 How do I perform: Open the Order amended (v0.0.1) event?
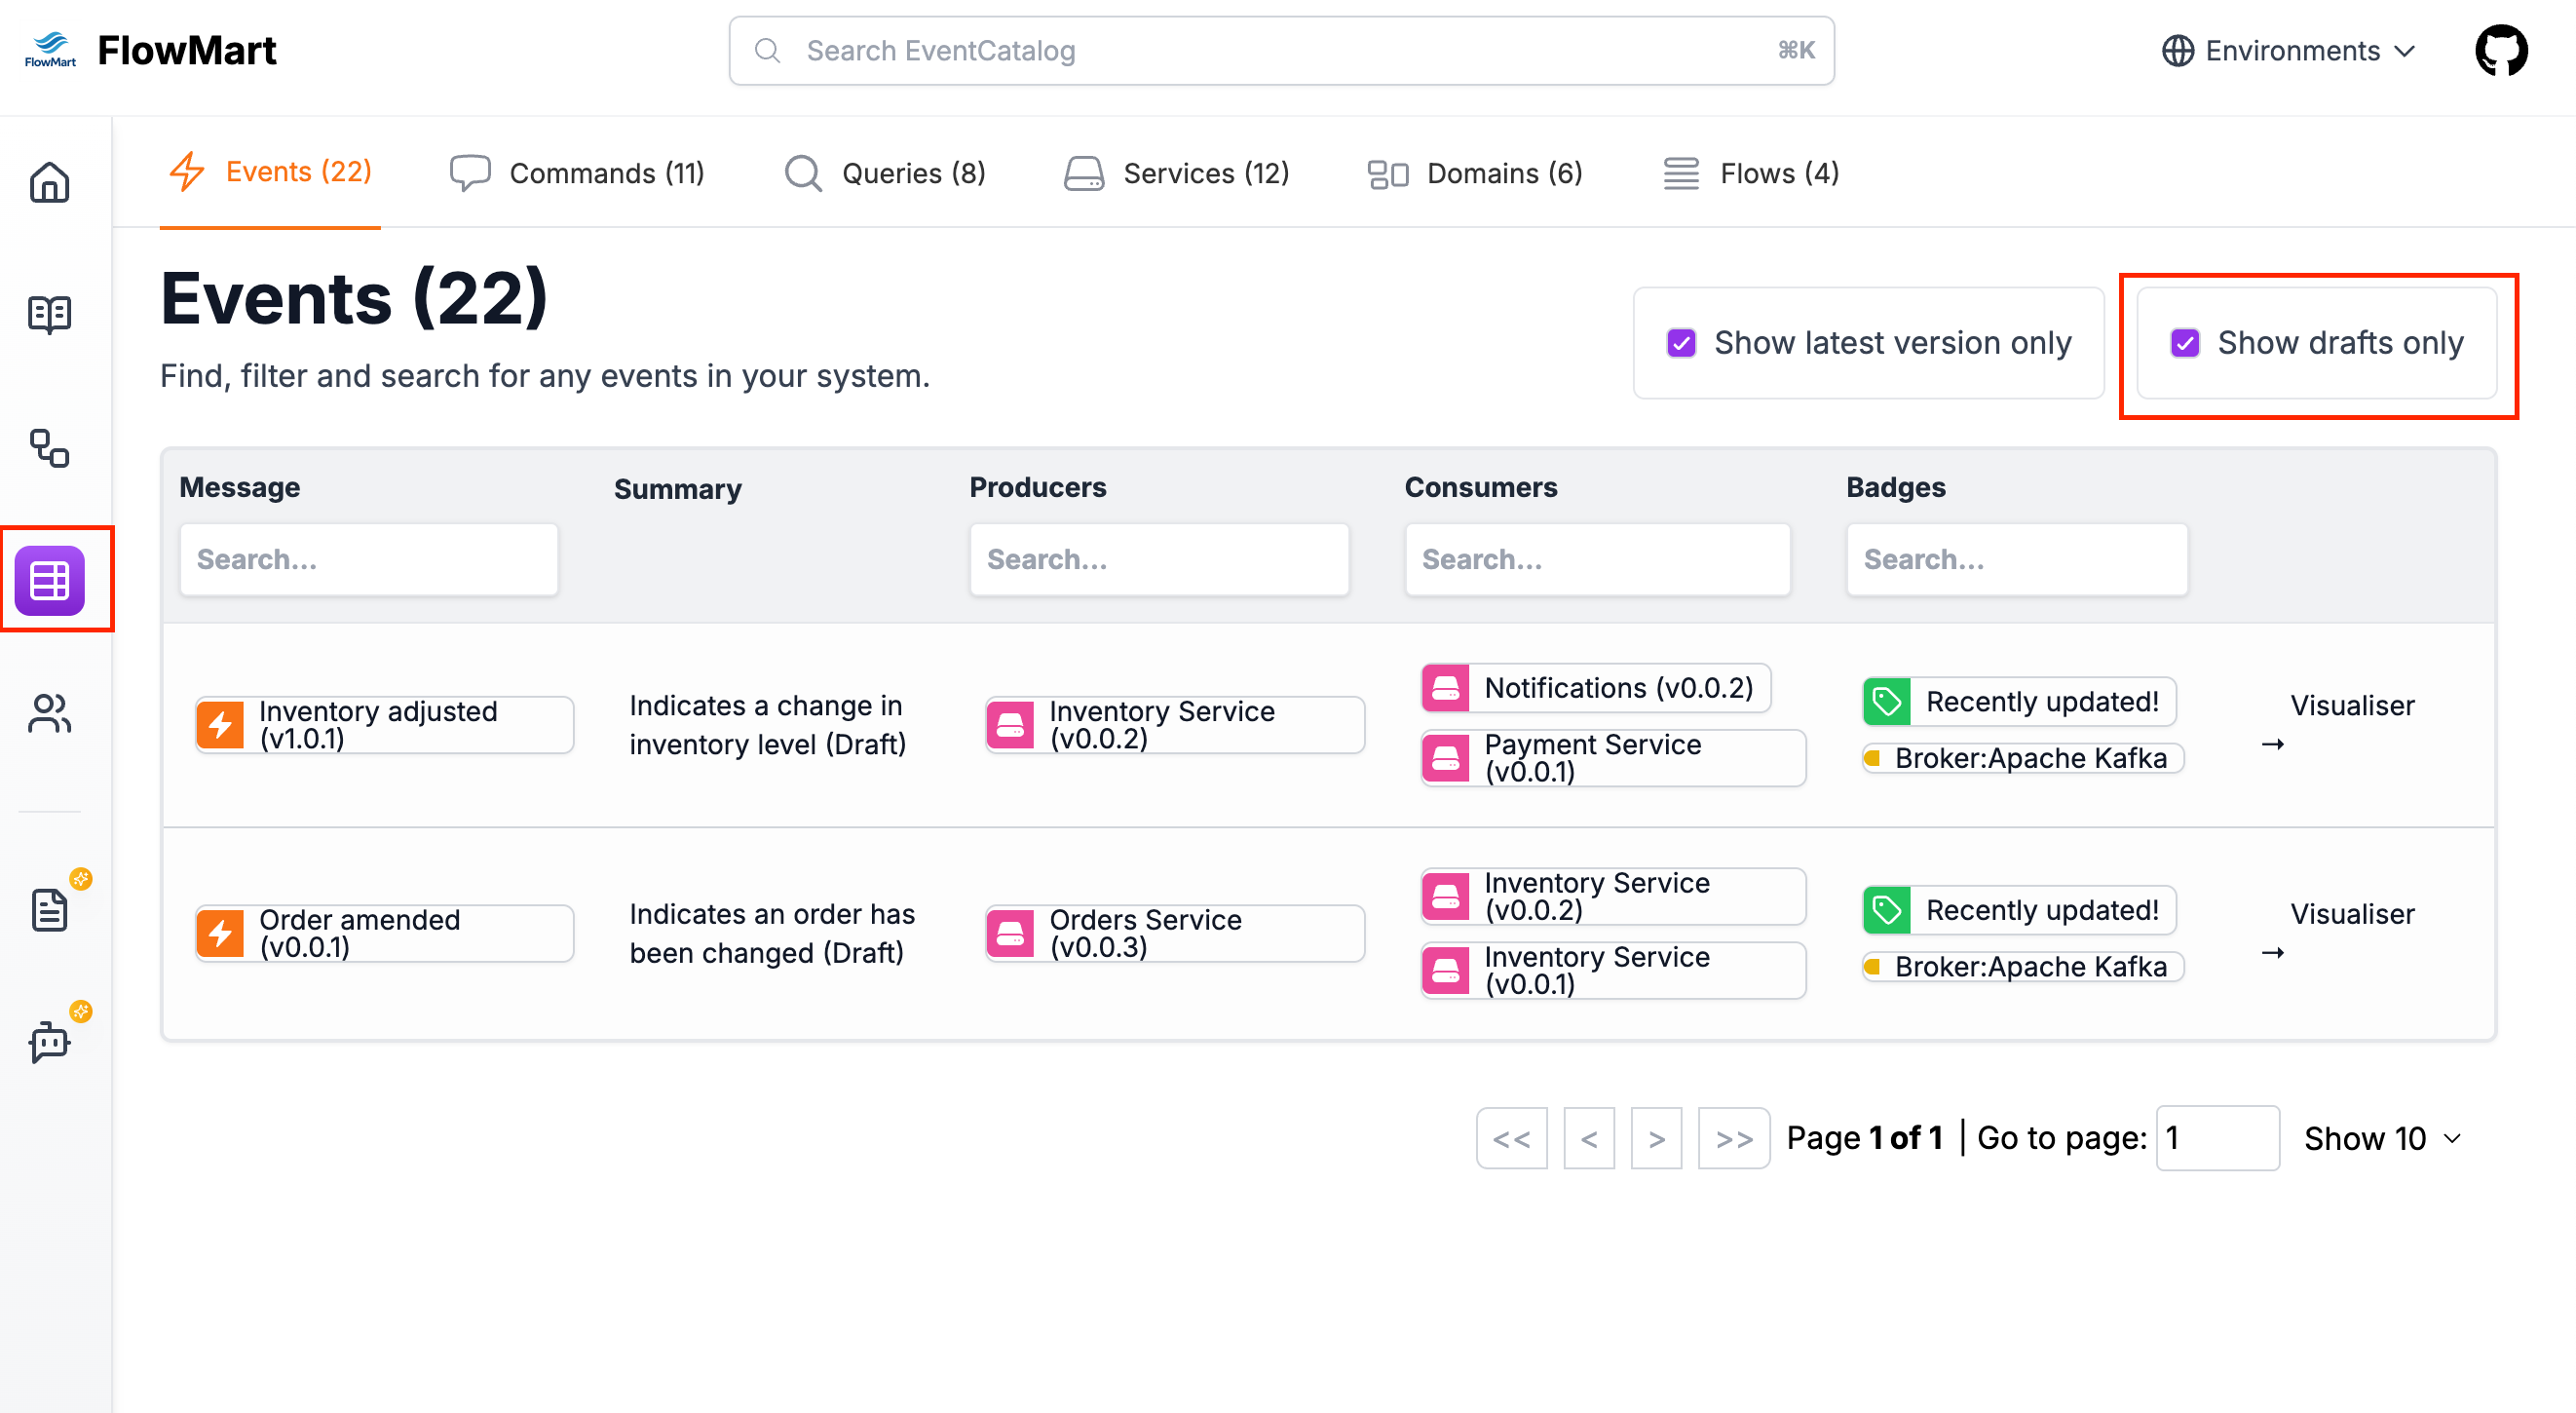pyautogui.click(x=384, y=933)
